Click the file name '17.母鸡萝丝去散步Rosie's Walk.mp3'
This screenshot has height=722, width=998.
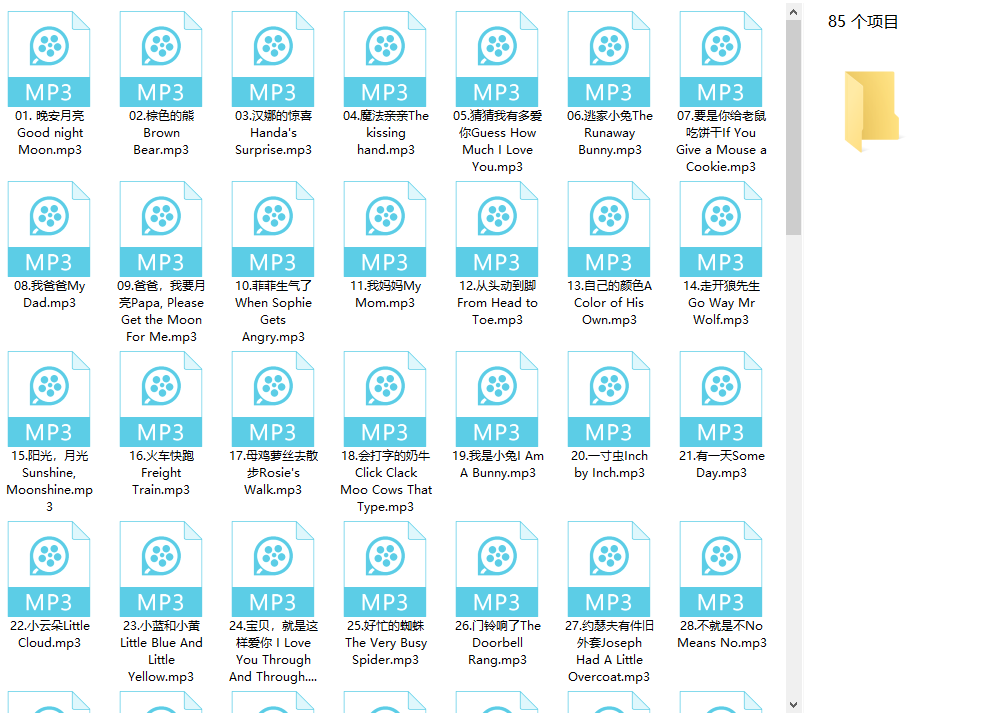[x=273, y=473]
